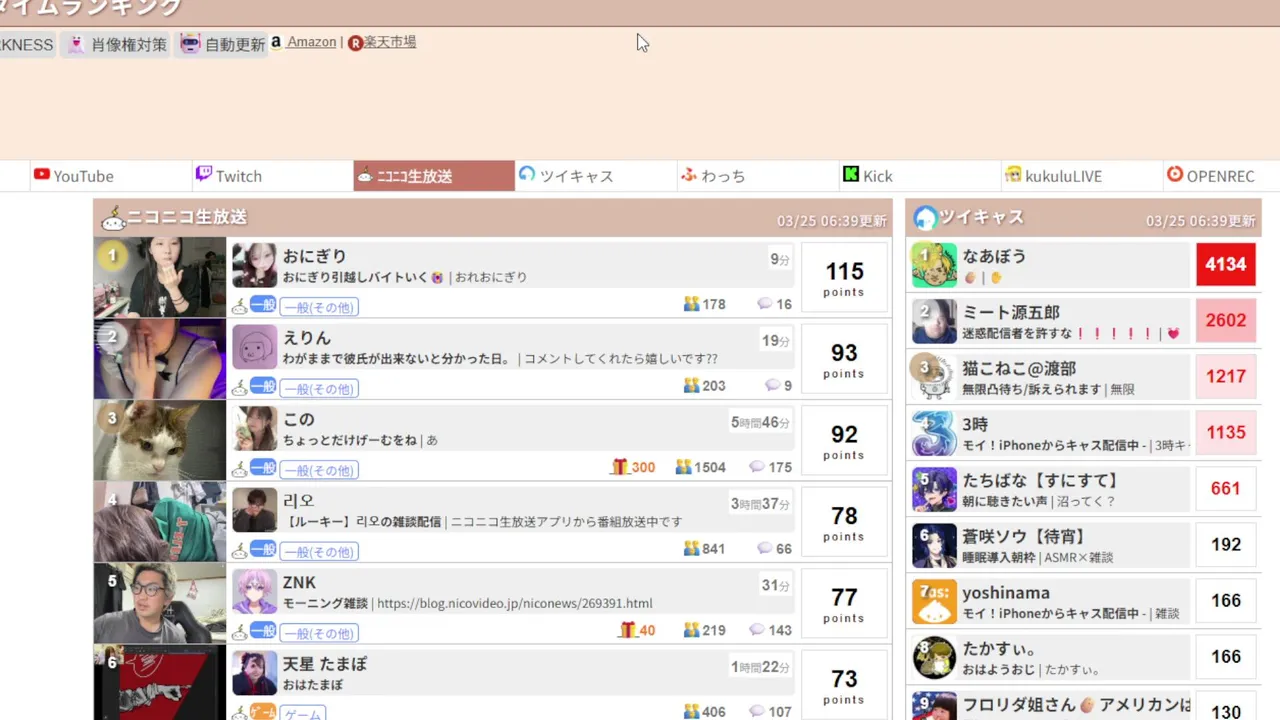This screenshot has width=1280, height=720.
Task: Open the Amazon link
Action: [311, 42]
